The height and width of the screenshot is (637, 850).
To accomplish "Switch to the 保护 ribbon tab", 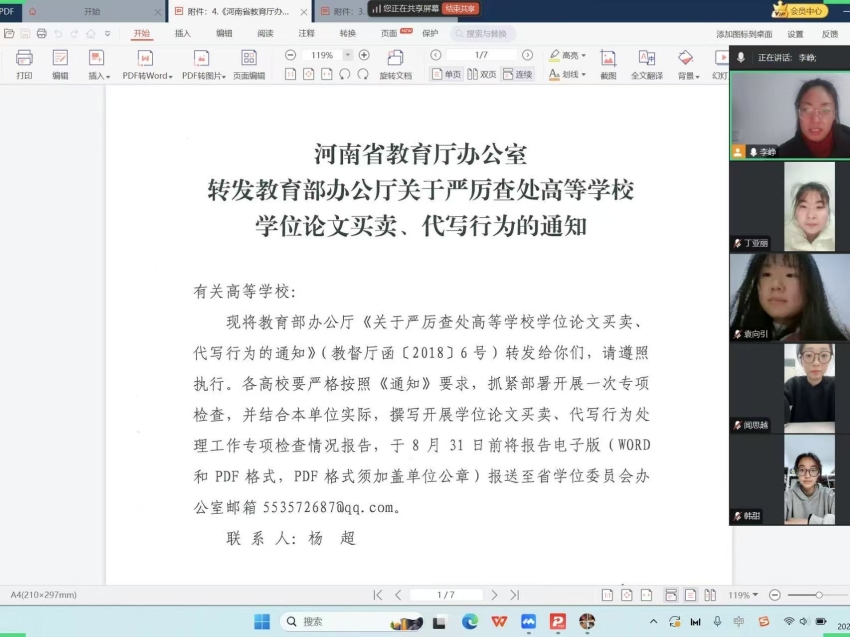I will [x=430, y=34].
